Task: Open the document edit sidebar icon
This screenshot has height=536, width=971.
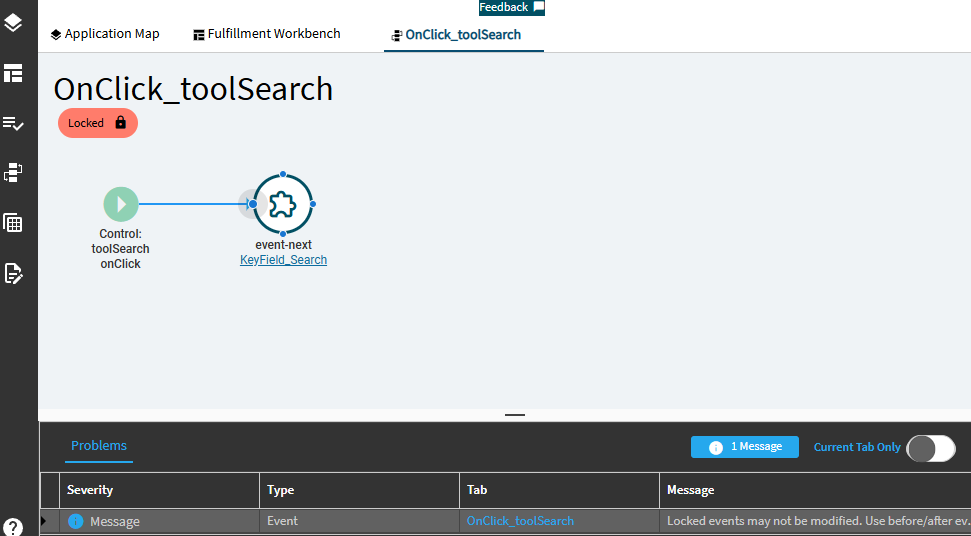Action: coord(13,273)
